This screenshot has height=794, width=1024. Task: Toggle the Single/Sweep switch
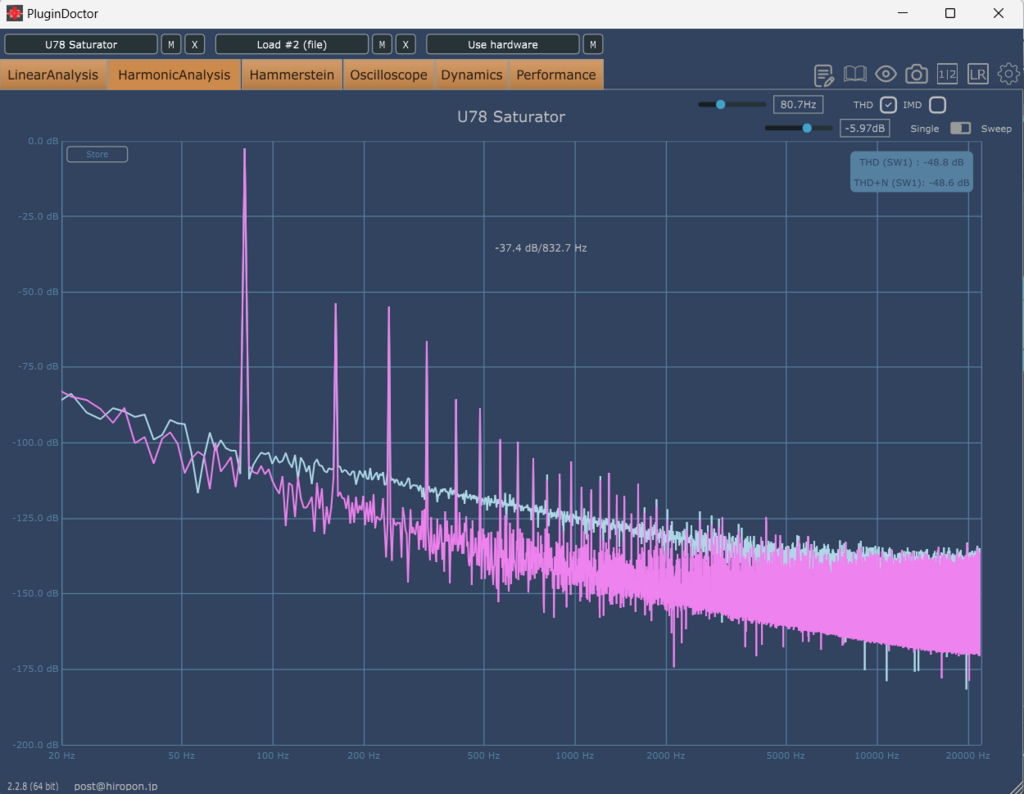(960, 128)
